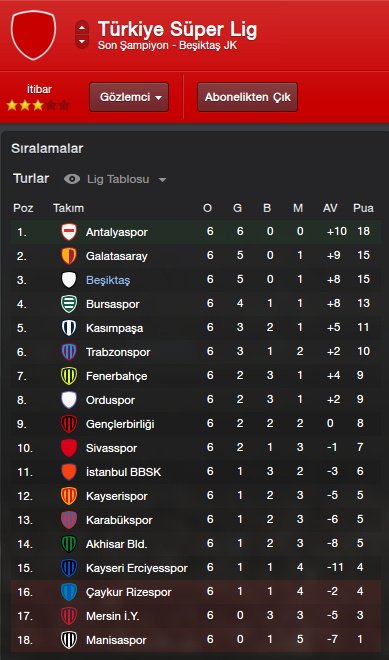The width and height of the screenshot is (389, 660).
Task: Click the Trabzonspor club badge
Action: [x=69, y=352]
